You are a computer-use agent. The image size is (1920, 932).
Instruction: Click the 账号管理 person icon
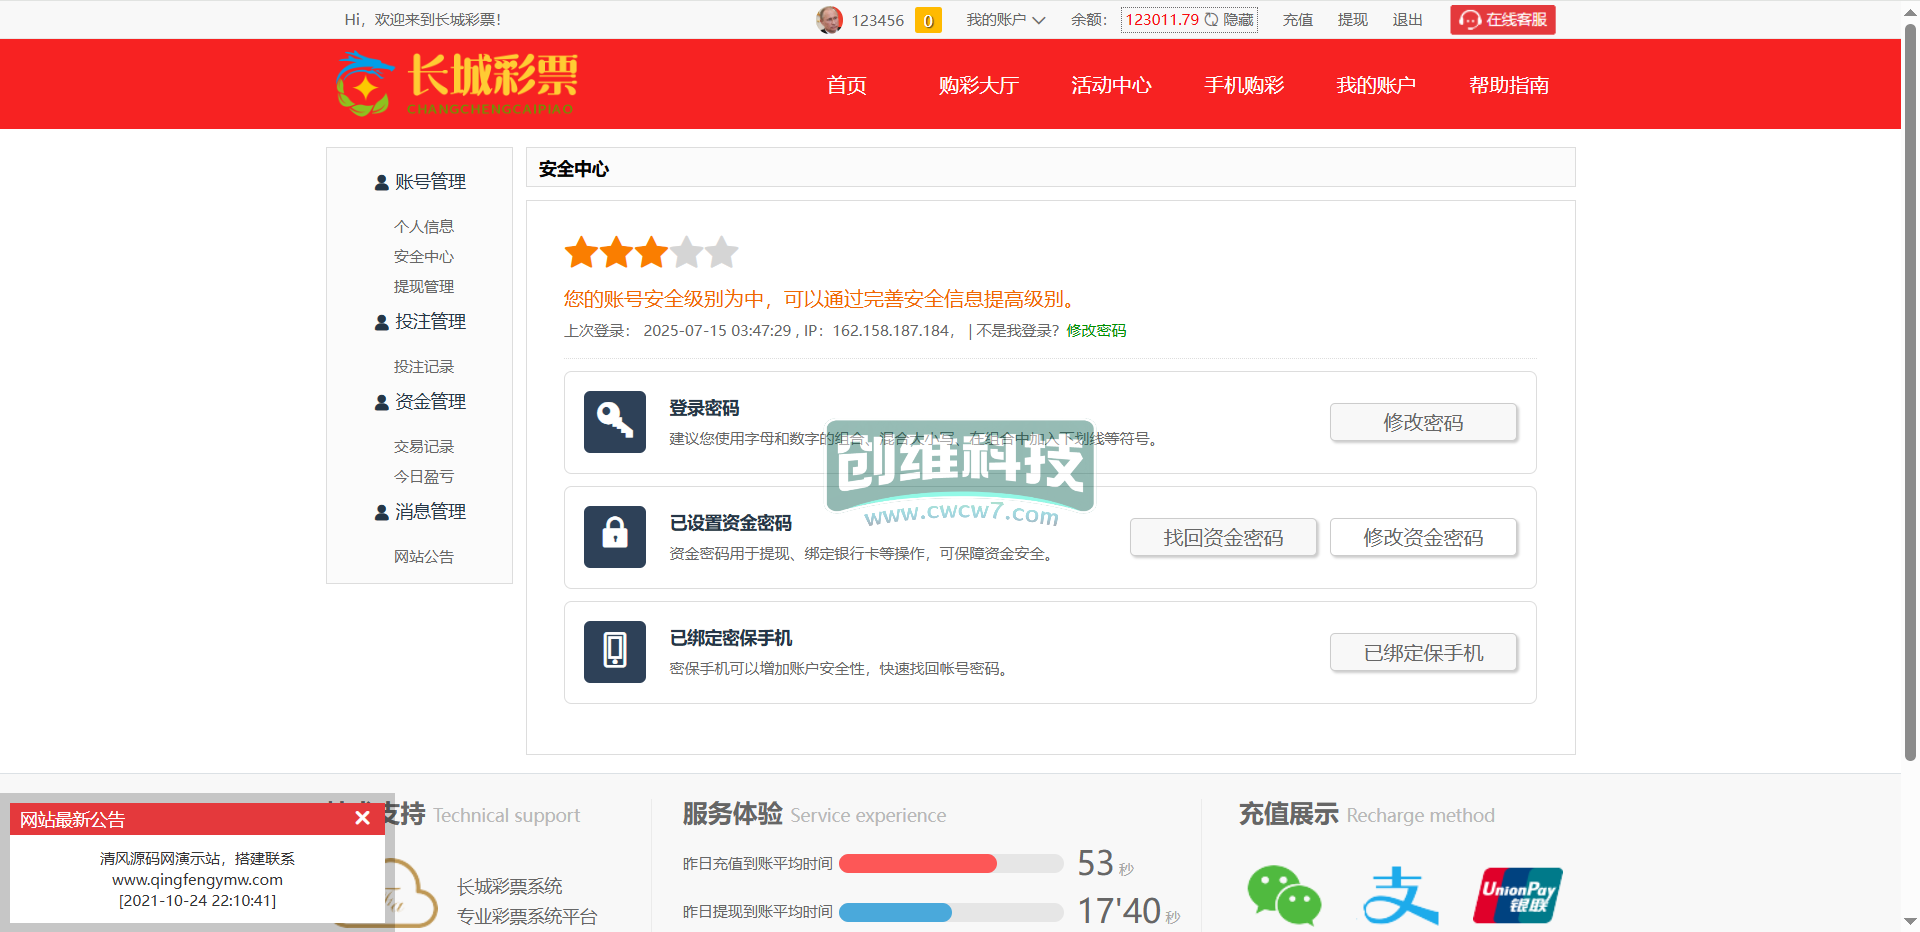(x=381, y=182)
